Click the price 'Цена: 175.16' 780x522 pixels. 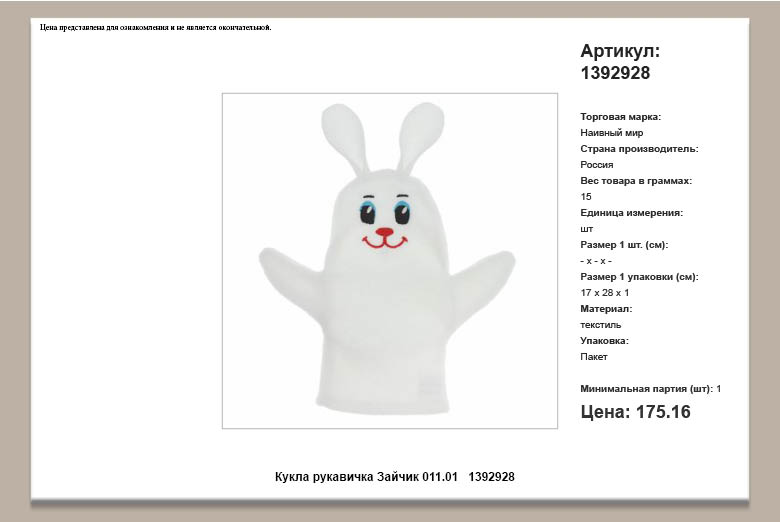point(635,412)
